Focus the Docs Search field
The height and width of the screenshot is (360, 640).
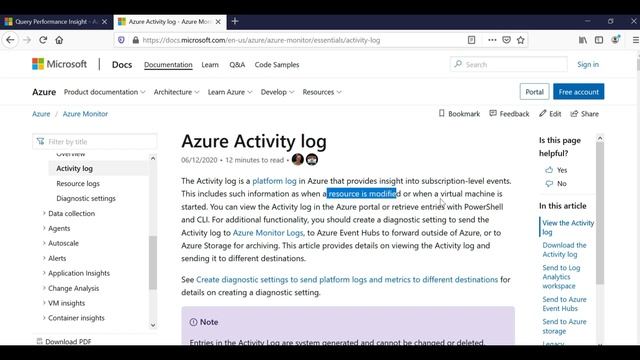509,64
